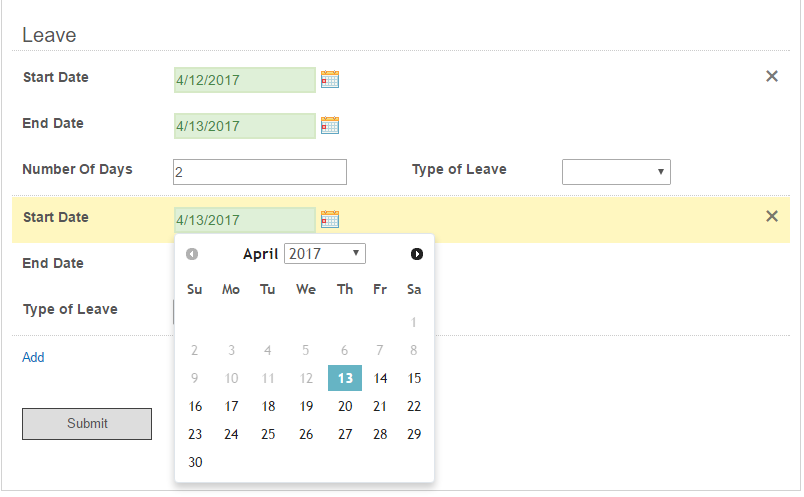The width and height of the screenshot is (804, 497).
Task: Open calendar icon for first Start Date
Action: pyautogui.click(x=330, y=79)
